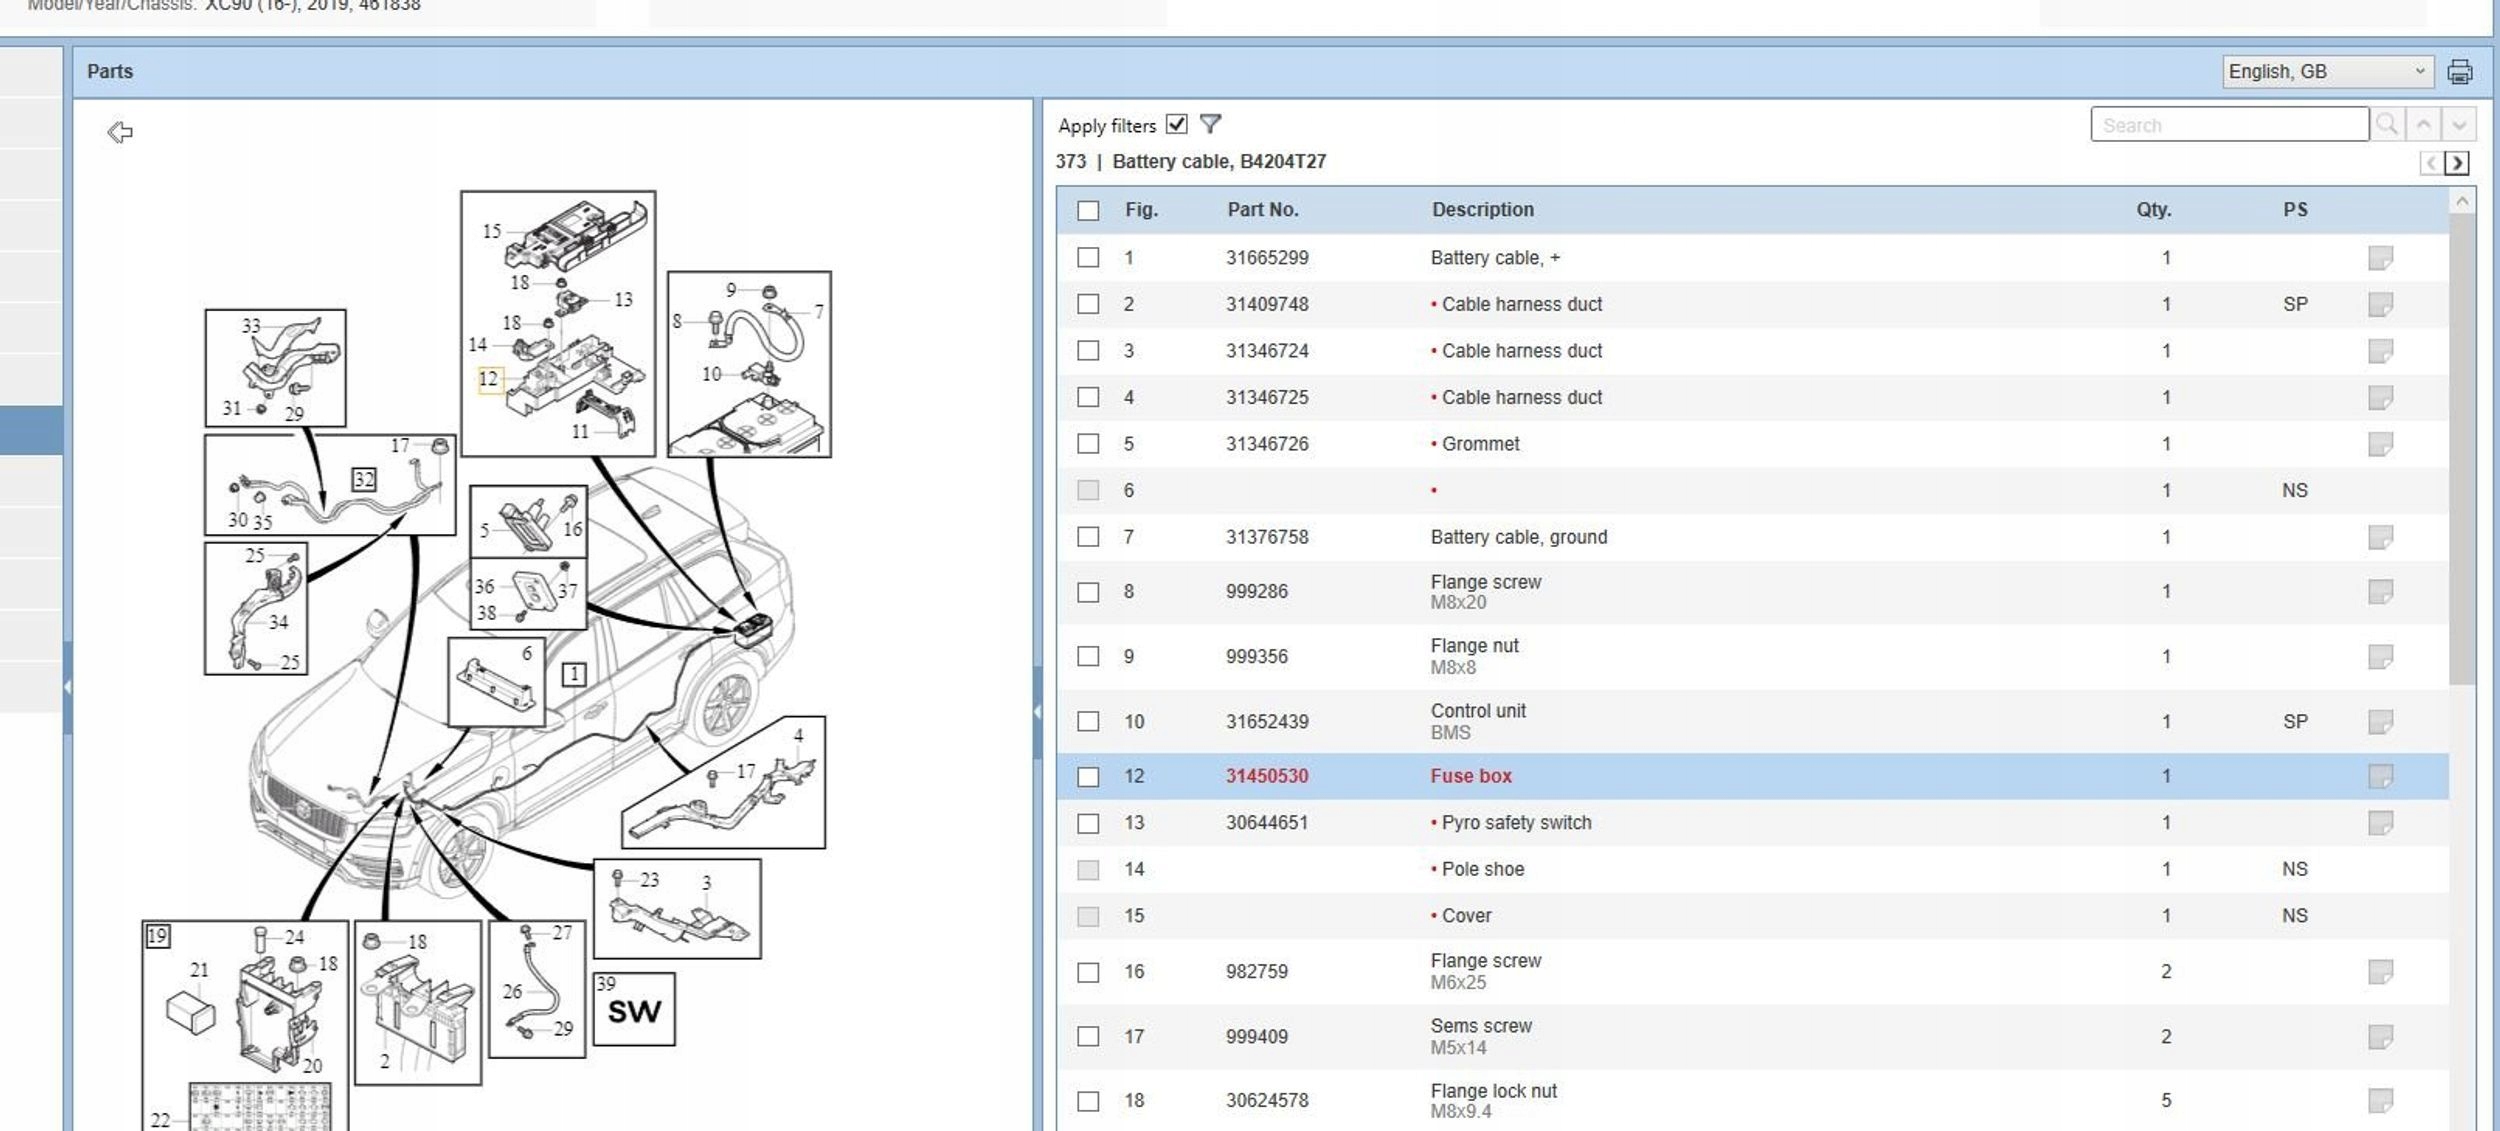
Task: Sort by Description column header
Action: 1482,210
